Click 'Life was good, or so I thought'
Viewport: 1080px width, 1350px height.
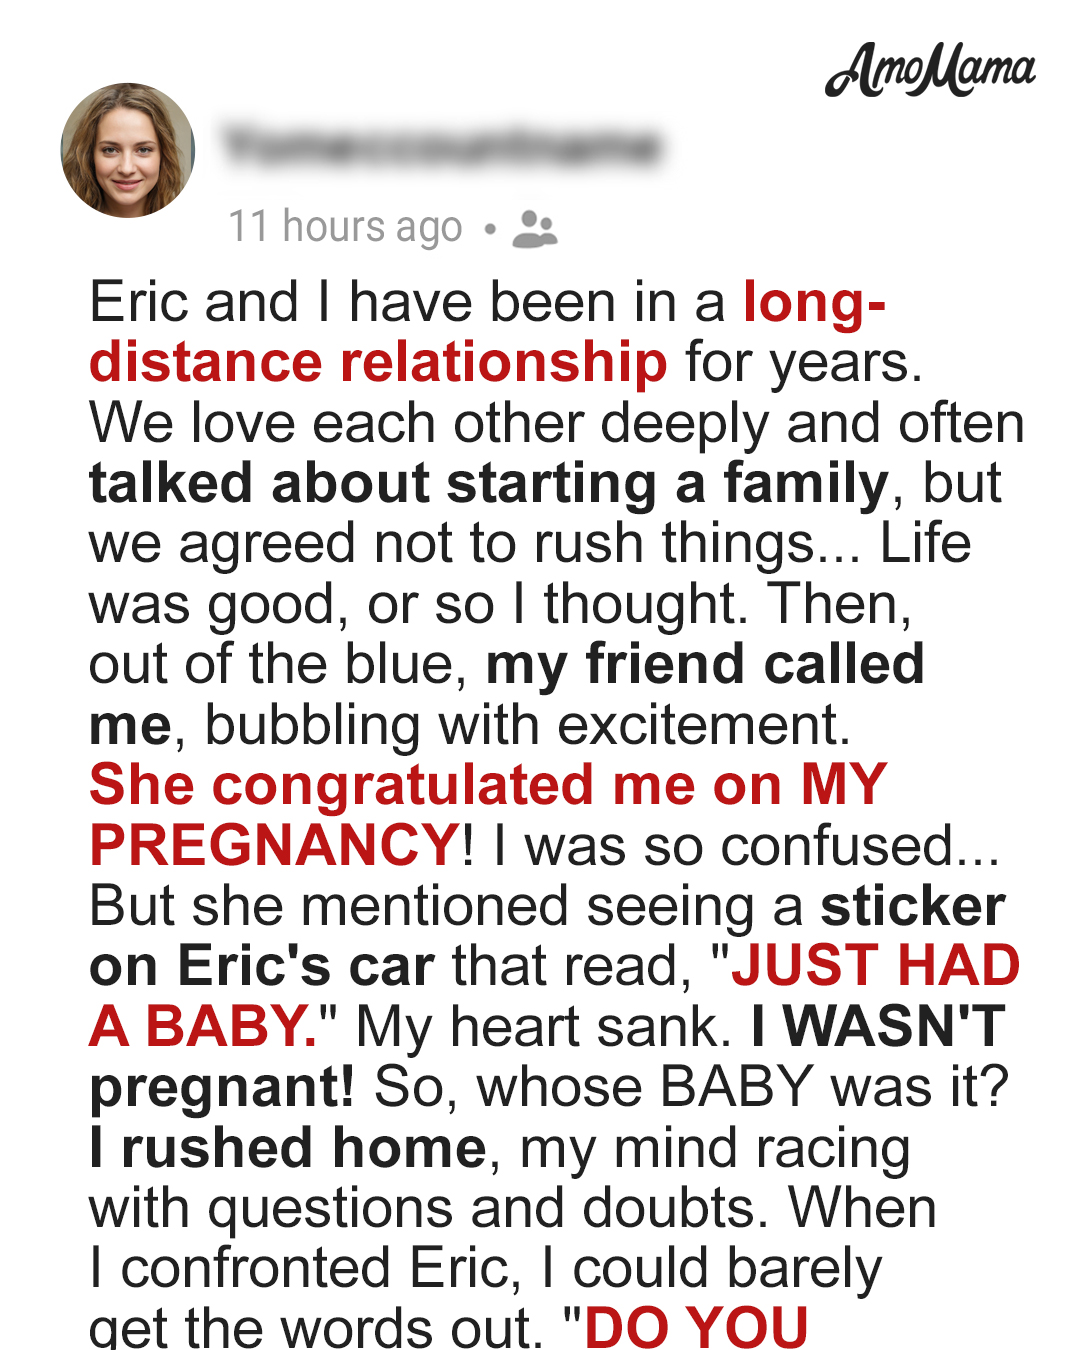tap(418, 604)
